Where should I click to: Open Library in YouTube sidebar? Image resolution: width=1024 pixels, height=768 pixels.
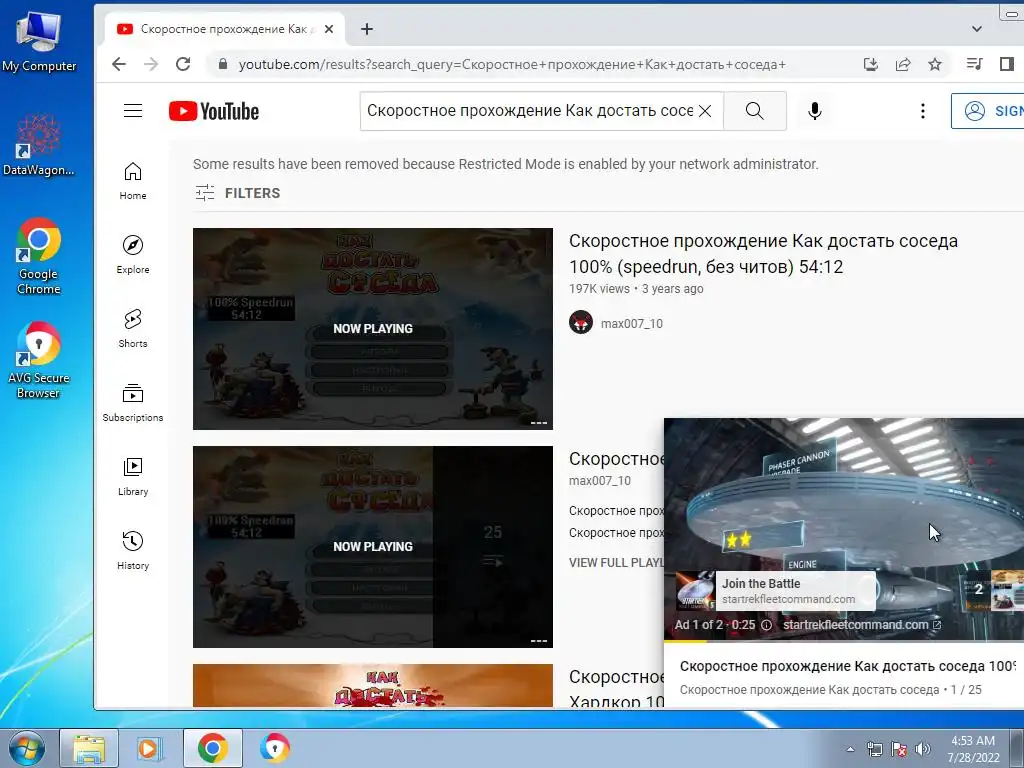(x=133, y=477)
